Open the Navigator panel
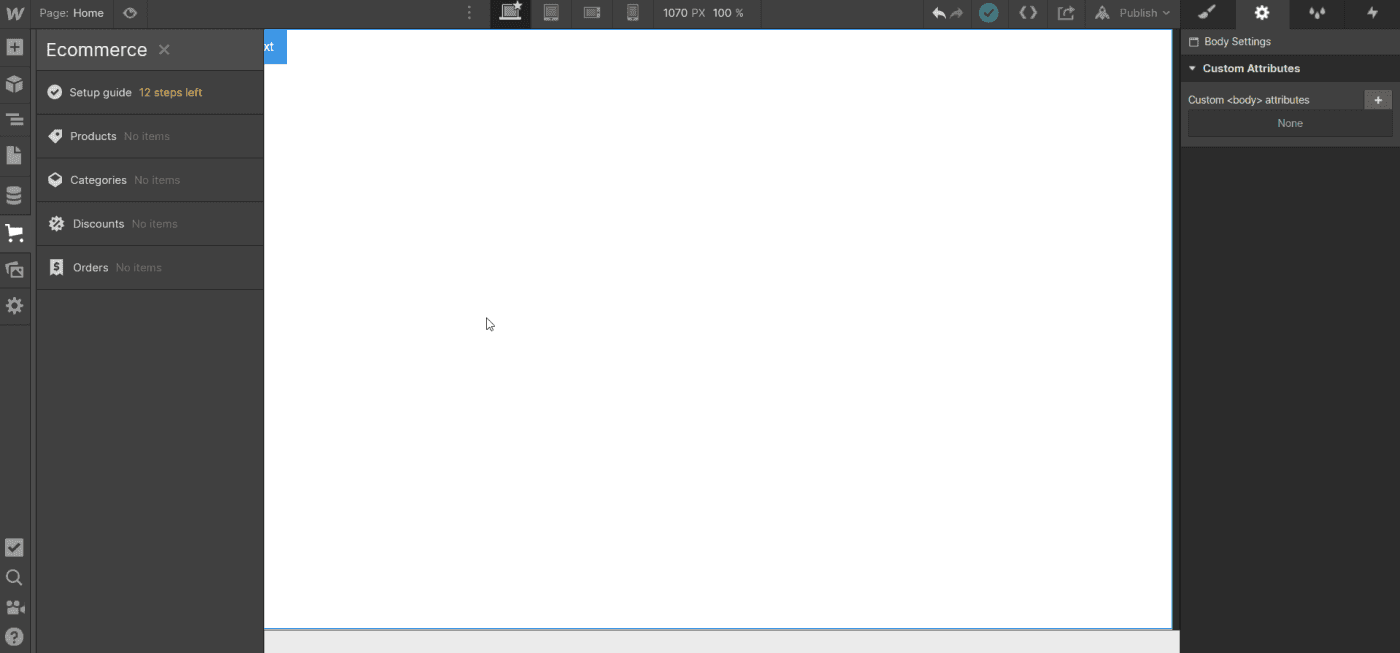Image resolution: width=1400 pixels, height=653 pixels. 14,120
